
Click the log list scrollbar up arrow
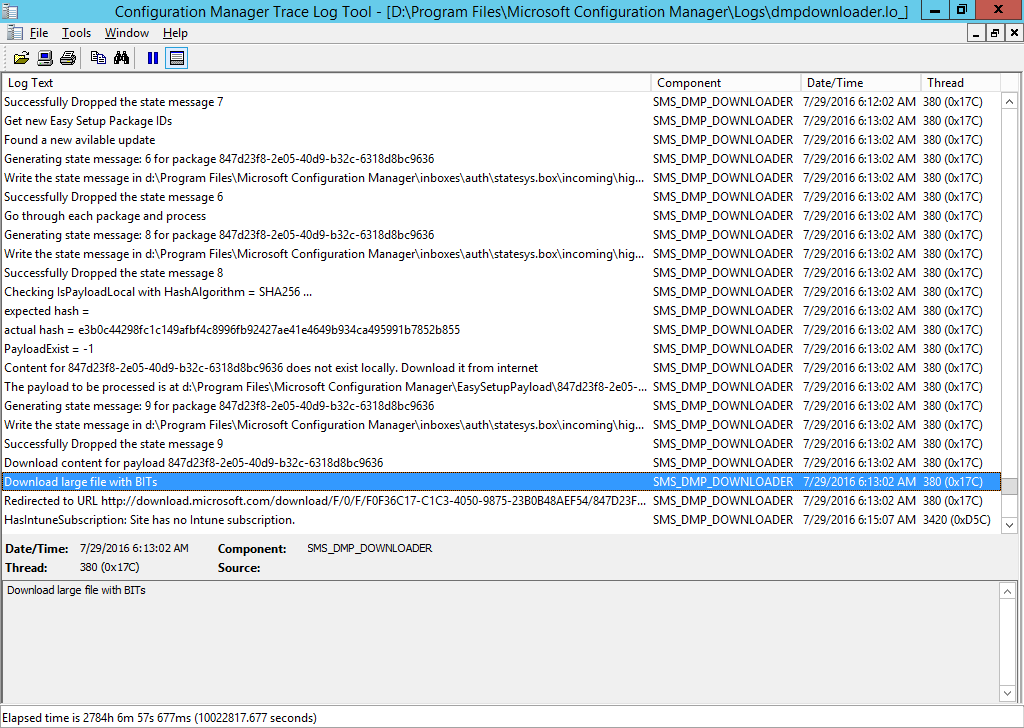(x=1009, y=102)
